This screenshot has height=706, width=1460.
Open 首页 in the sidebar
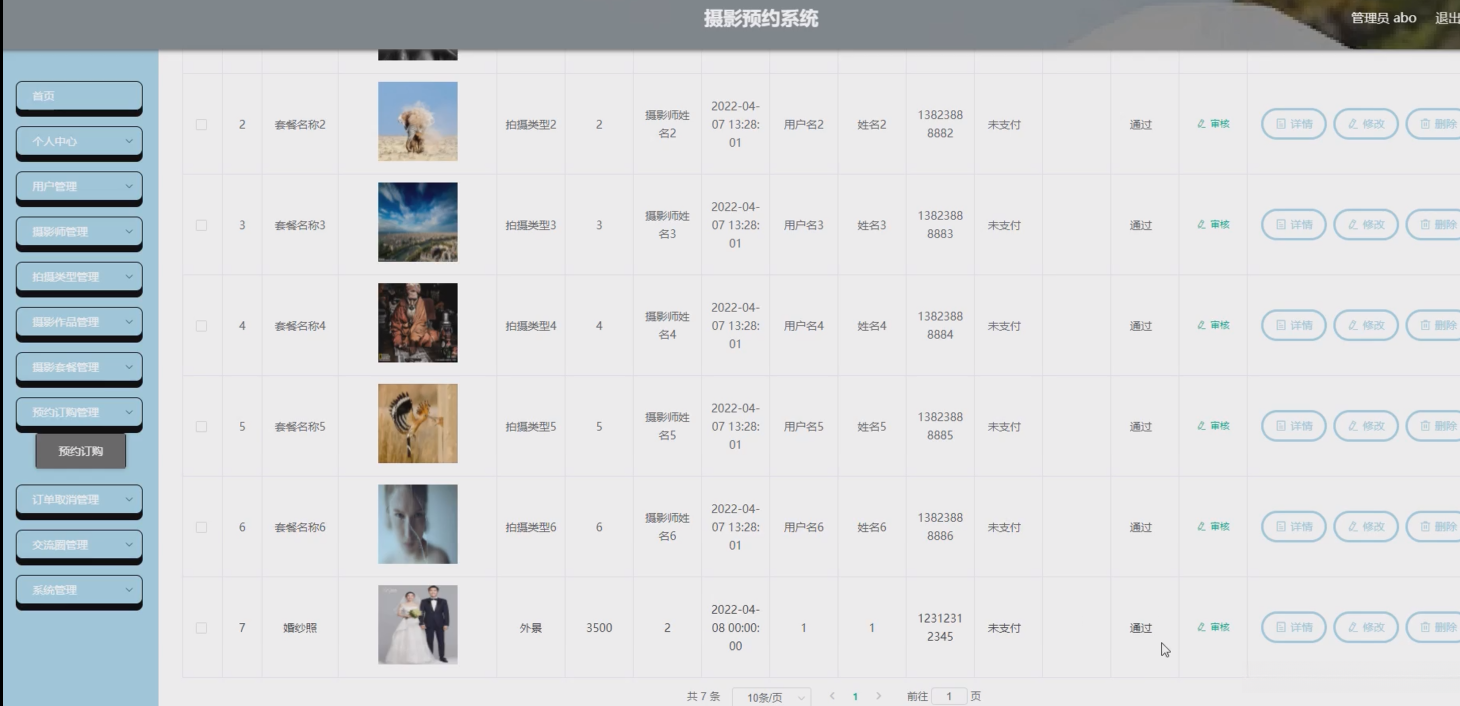click(x=79, y=96)
